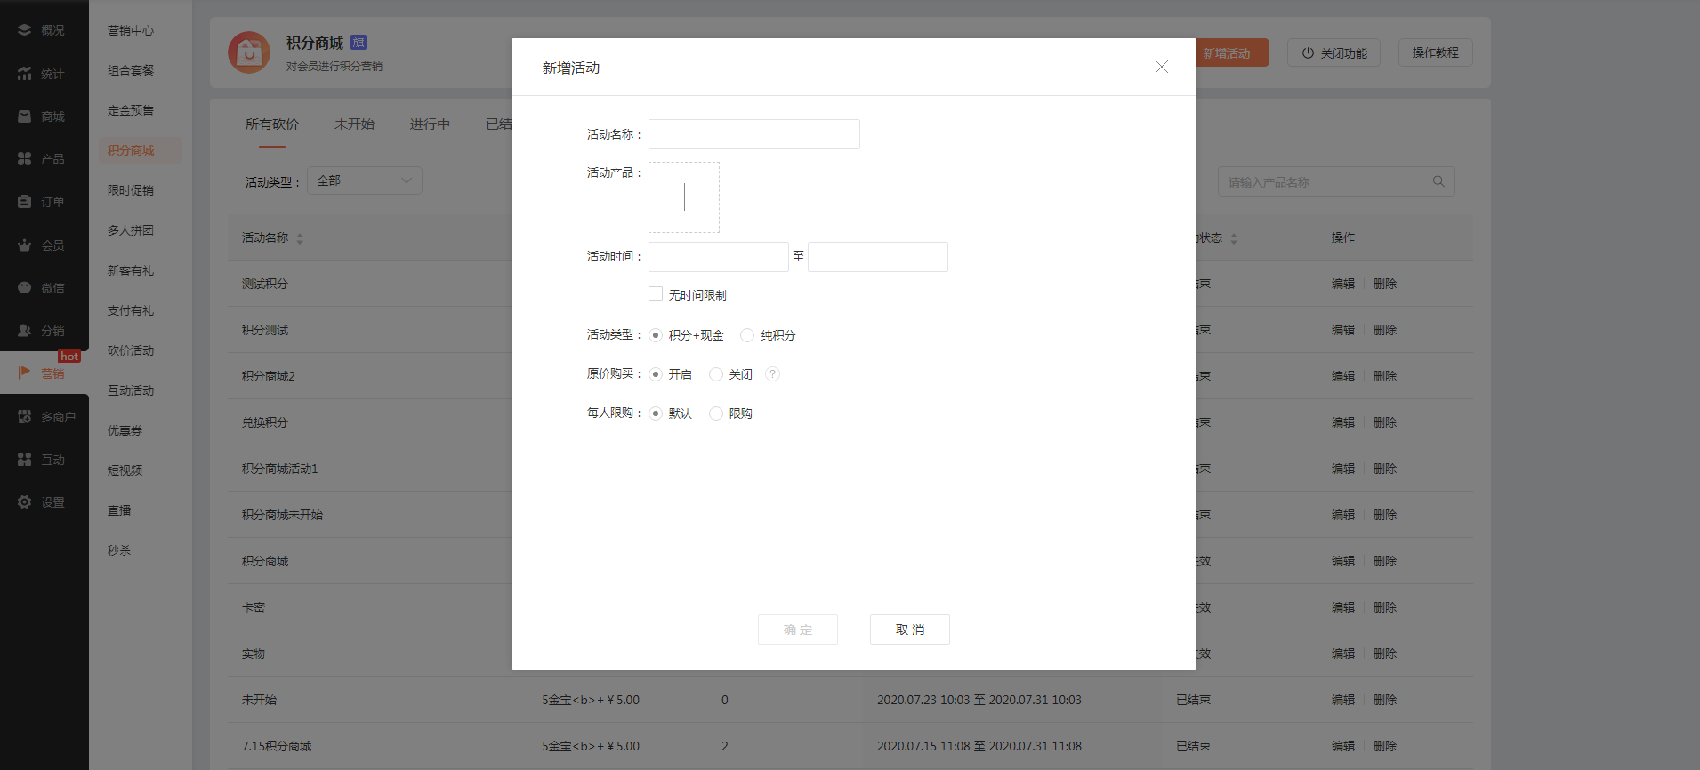Screen dimensions: 1700x770
Task: Select 限购 for 每人限购
Action: coord(716,413)
